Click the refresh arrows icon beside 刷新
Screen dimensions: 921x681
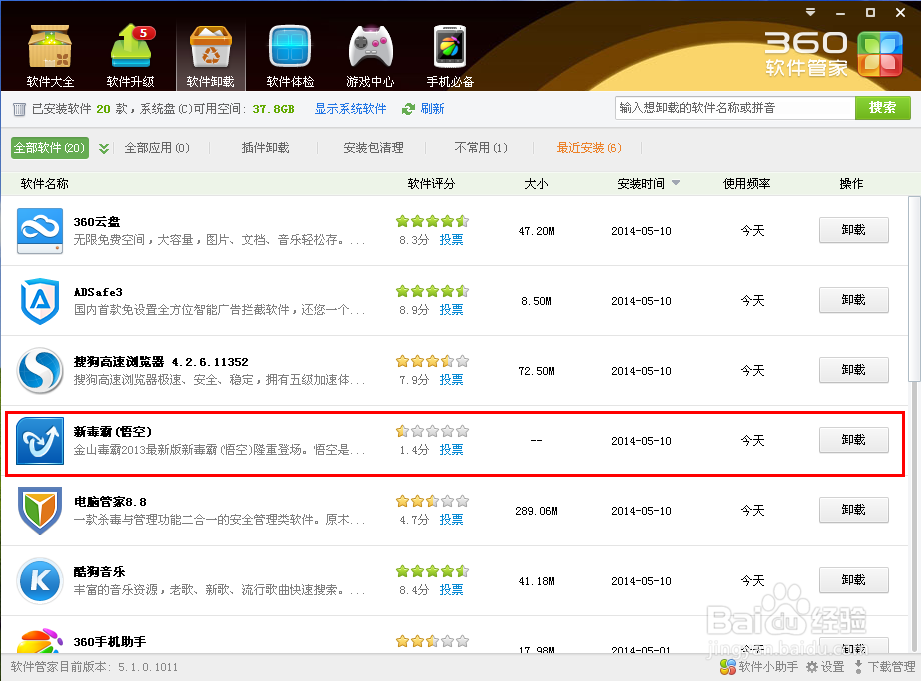pos(408,109)
